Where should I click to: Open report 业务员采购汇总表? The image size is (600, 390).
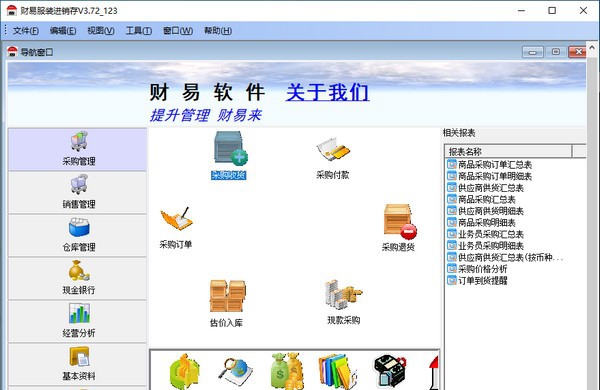pos(485,234)
